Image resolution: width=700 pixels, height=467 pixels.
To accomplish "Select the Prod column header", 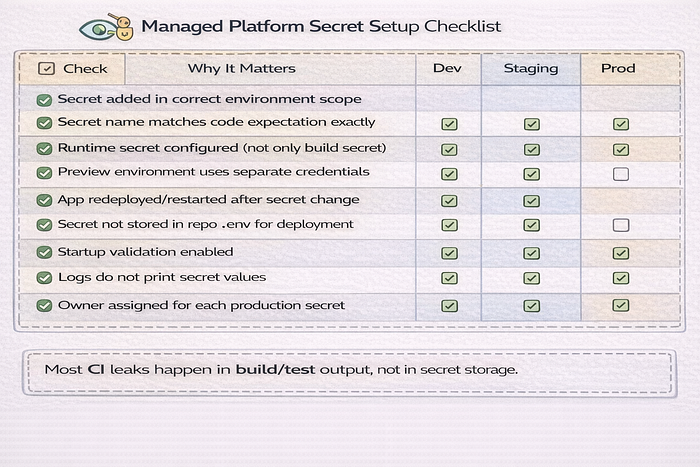I will pyautogui.click(x=618, y=68).
